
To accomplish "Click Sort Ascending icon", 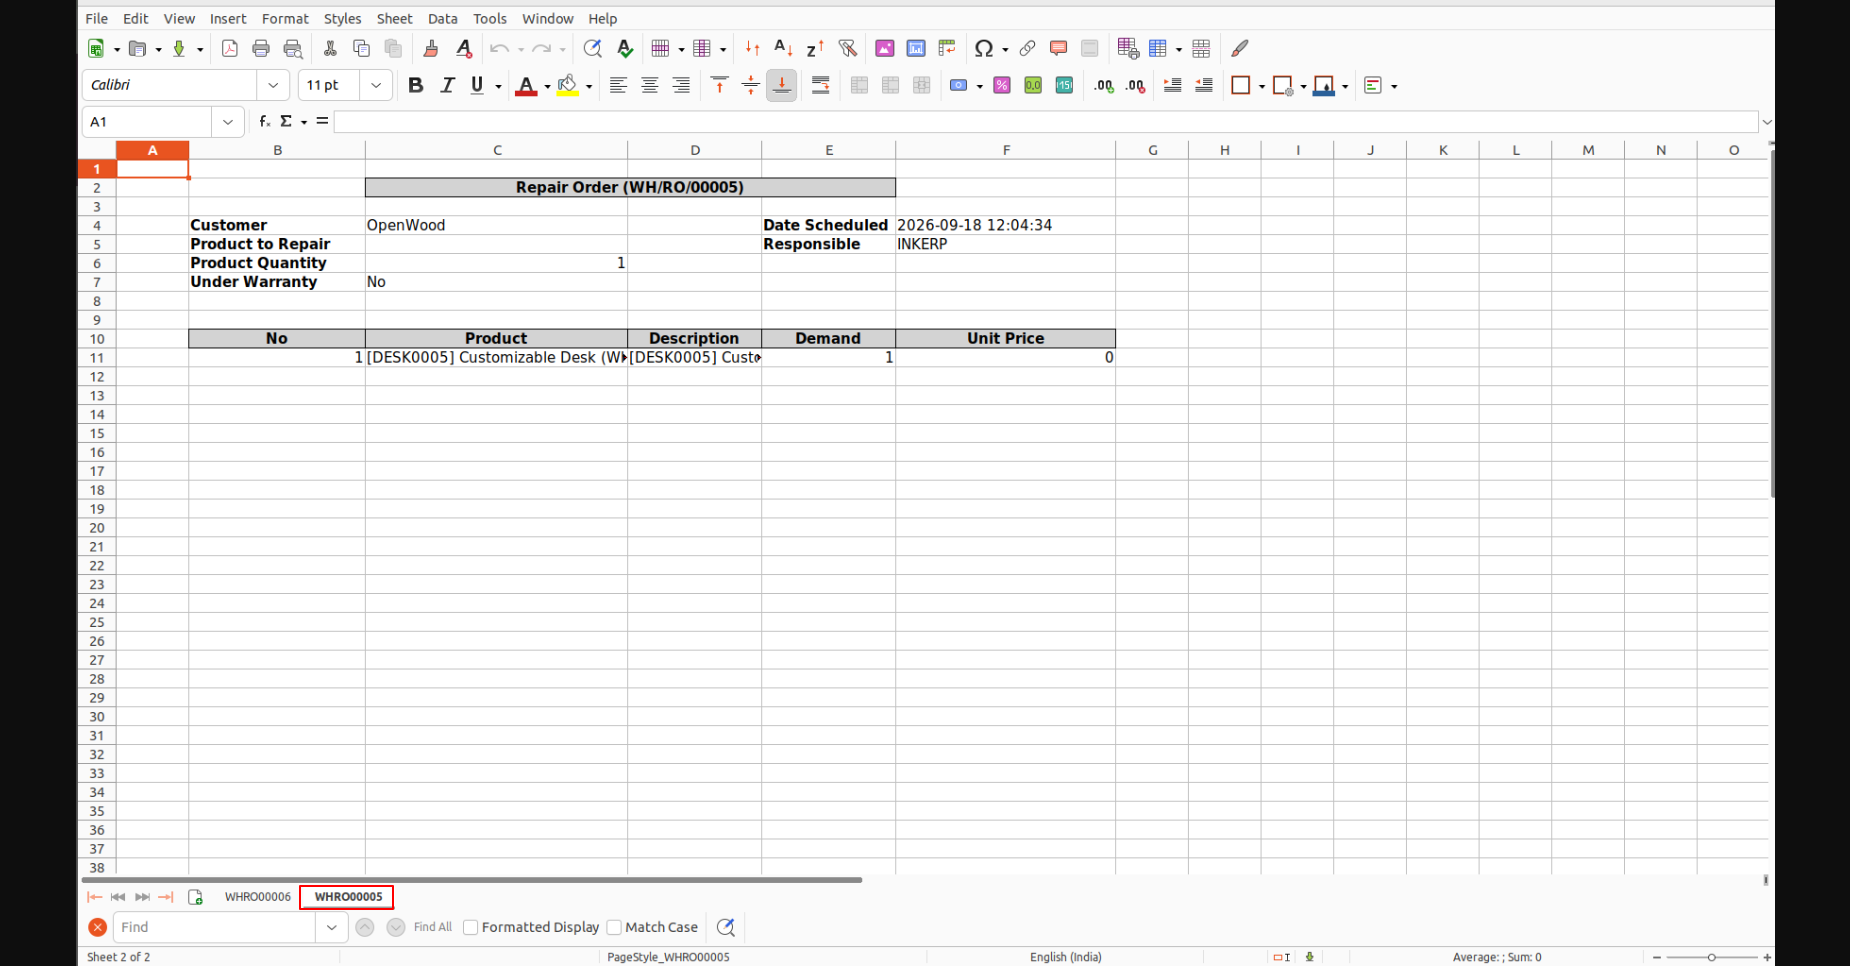I will tap(784, 48).
